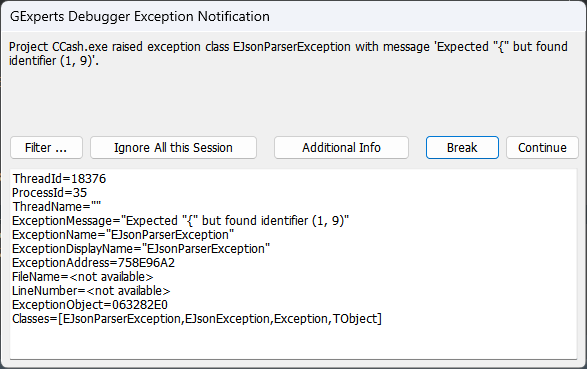Click the EJsonParserException class name in the message
This screenshot has width=587, height=369.
click(292, 47)
